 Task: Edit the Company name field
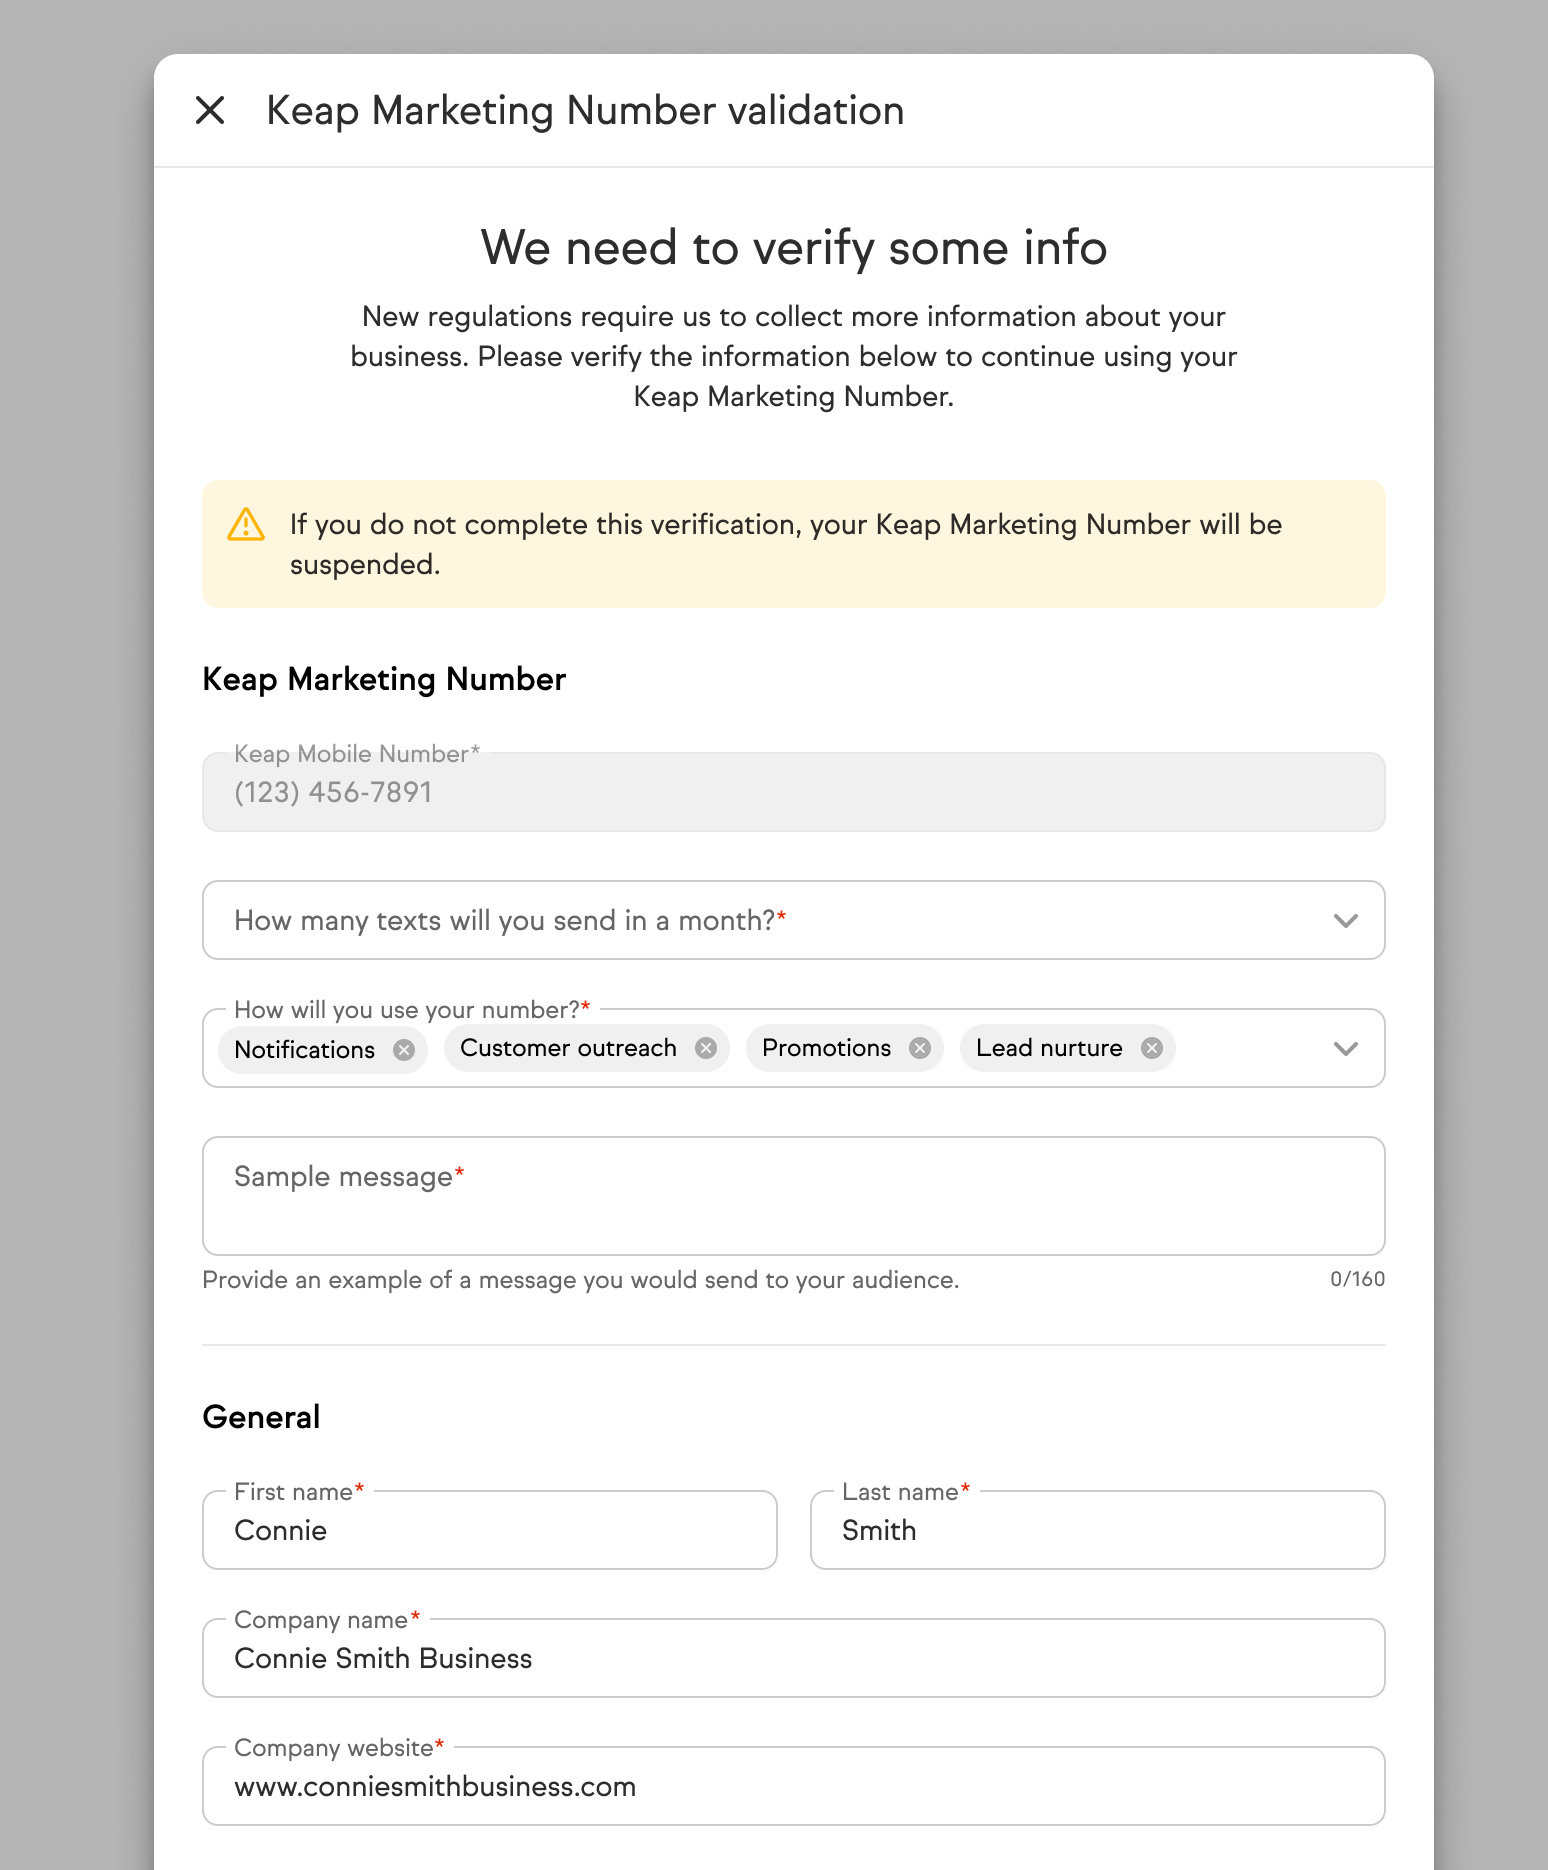click(794, 1658)
